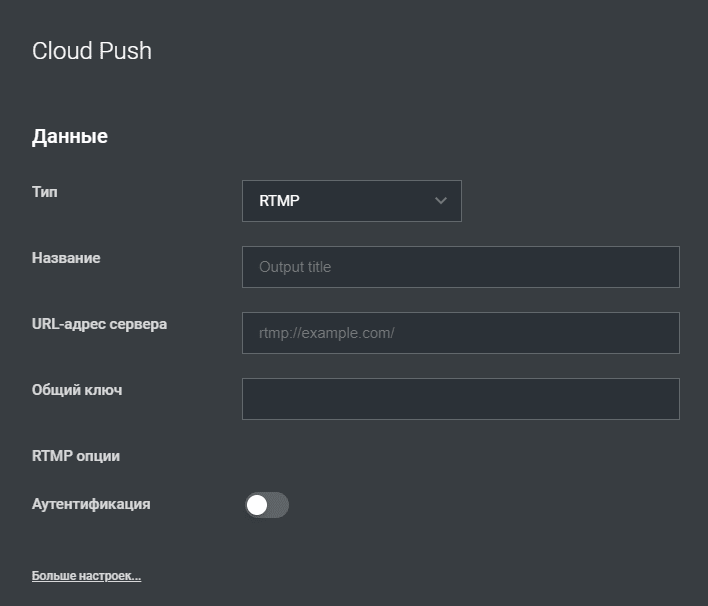This screenshot has width=708, height=606.
Task: Click the Аутентификация label text
Action: coord(91,504)
